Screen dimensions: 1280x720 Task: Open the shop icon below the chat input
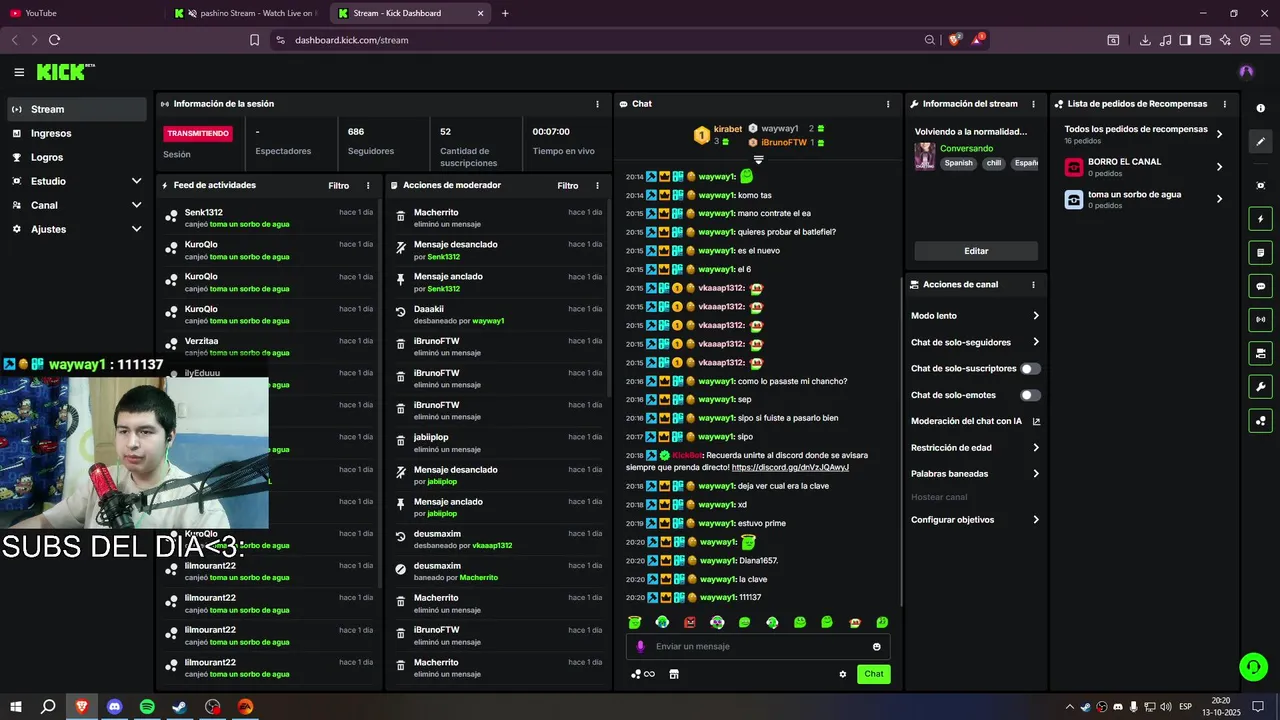(674, 674)
